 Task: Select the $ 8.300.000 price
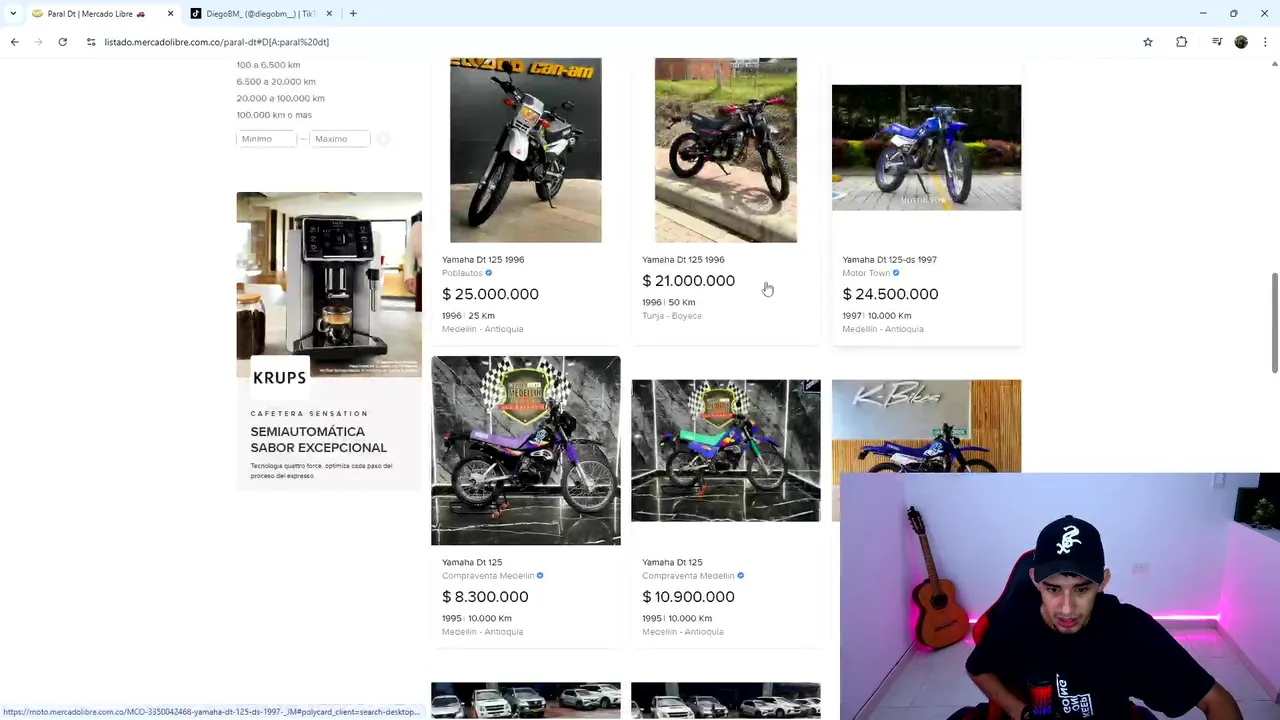pyautogui.click(x=485, y=597)
